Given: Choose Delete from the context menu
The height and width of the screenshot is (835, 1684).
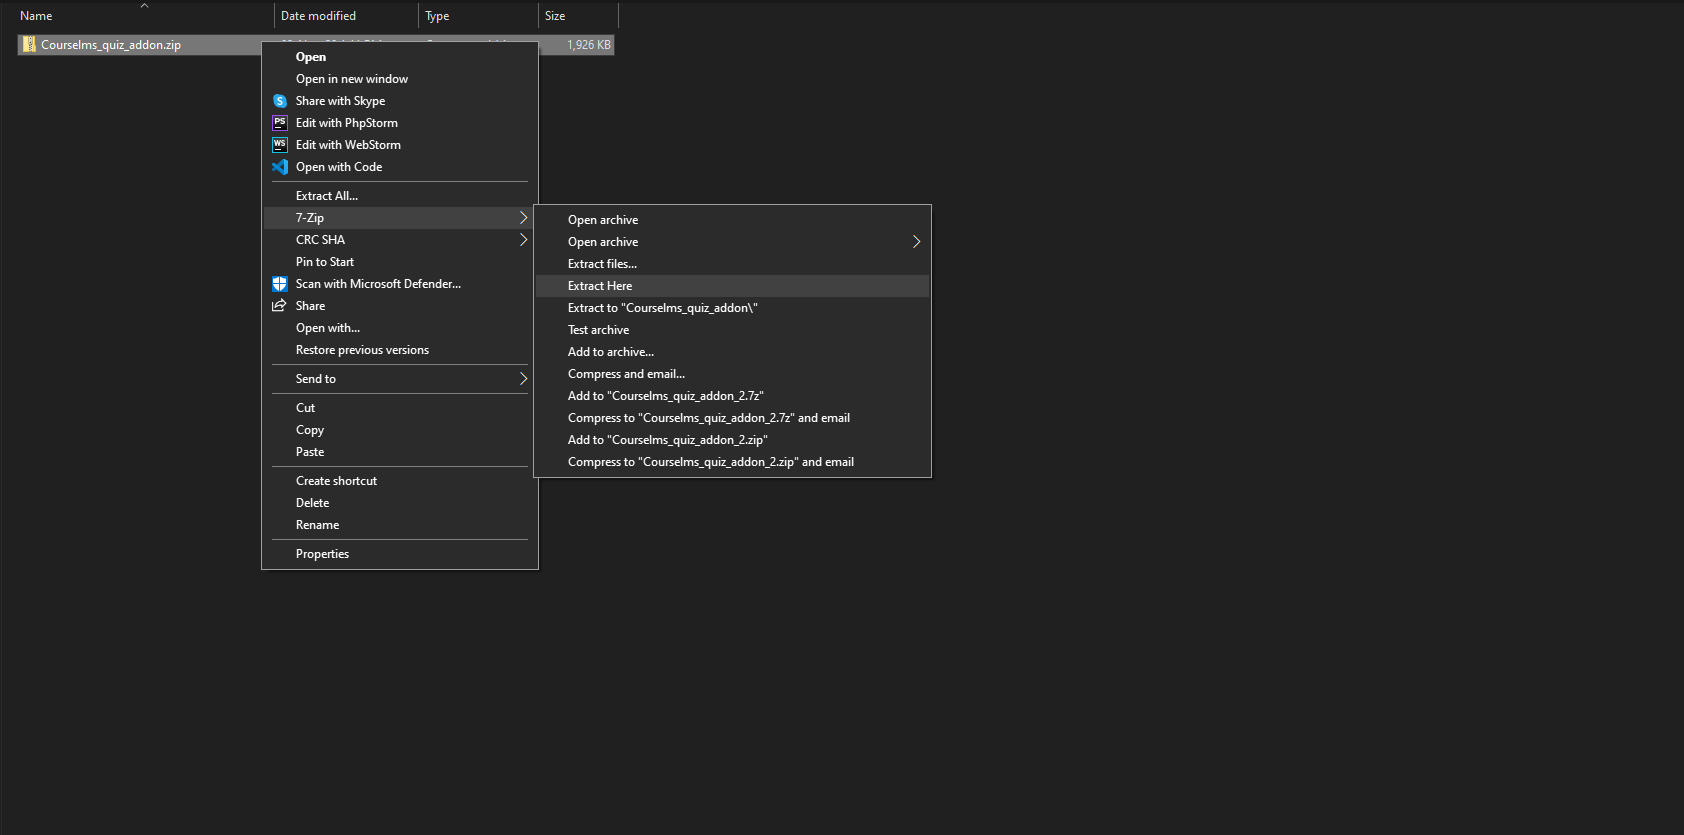Looking at the screenshot, I should click(x=400, y=503).
